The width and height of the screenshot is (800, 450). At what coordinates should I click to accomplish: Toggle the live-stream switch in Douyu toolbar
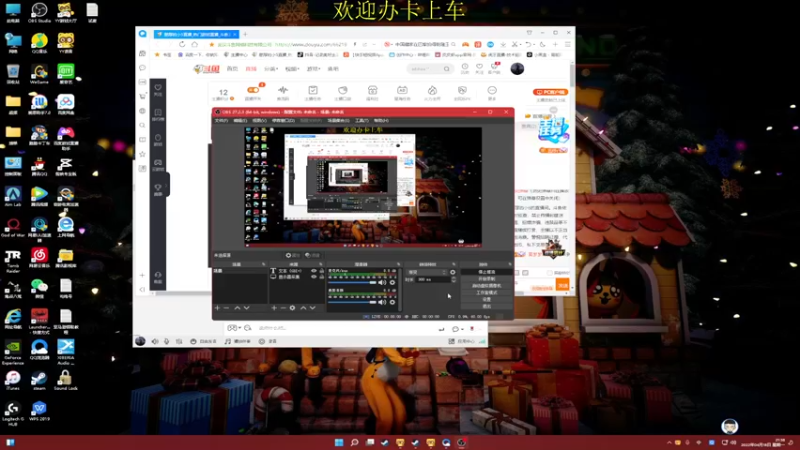point(253,90)
